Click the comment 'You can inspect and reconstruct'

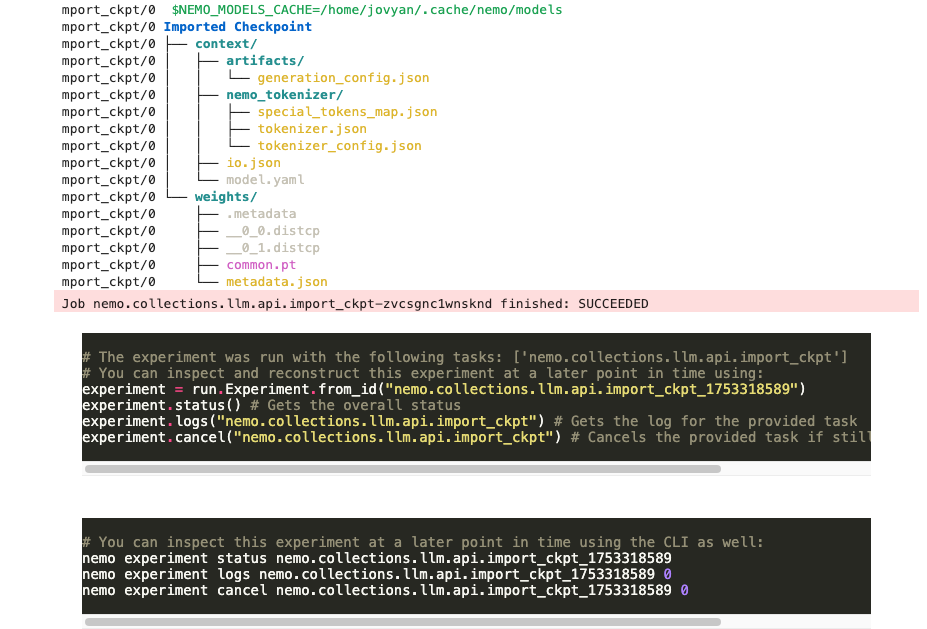tap(423, 373)
